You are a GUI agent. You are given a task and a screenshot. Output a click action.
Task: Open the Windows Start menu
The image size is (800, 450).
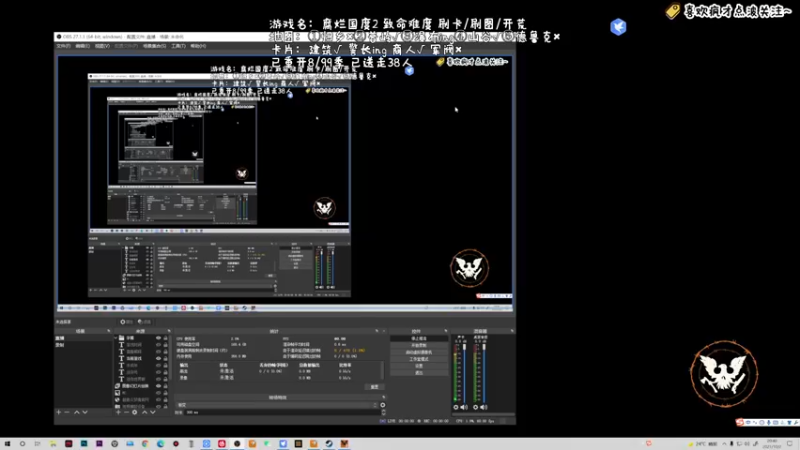(x=7, y=444)
